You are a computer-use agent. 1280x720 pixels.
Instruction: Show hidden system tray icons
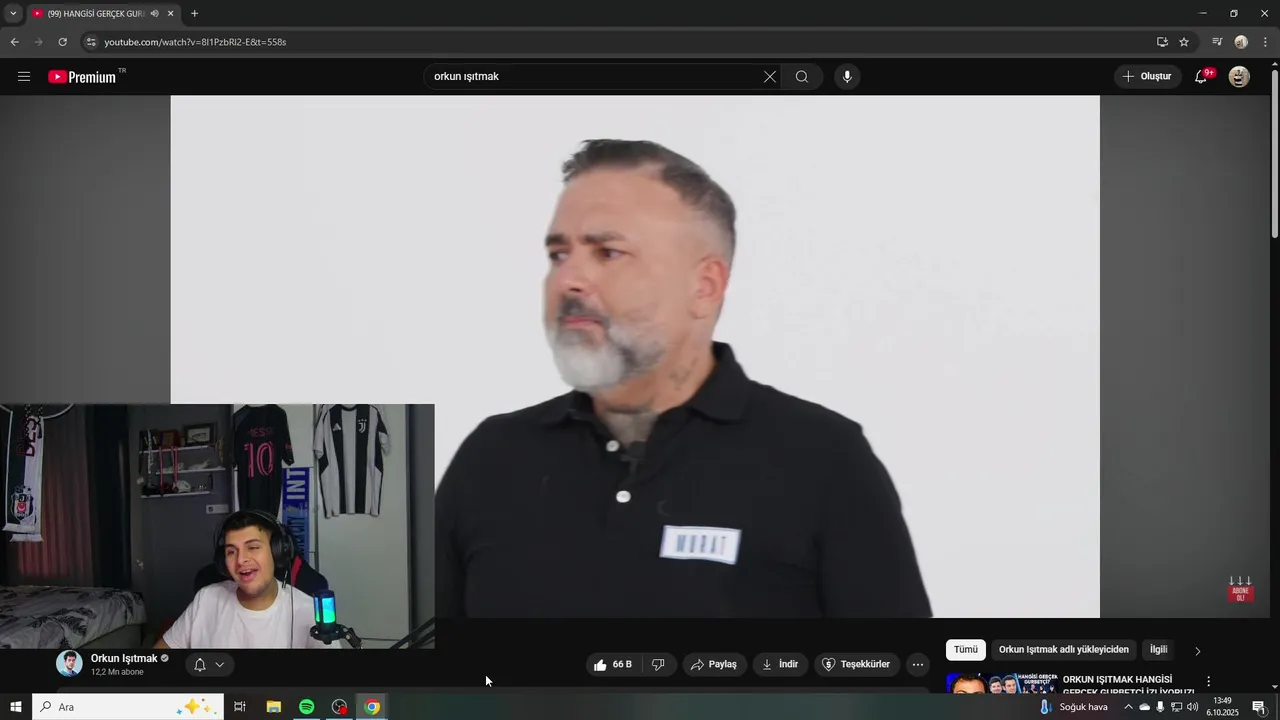point(1128,707)
